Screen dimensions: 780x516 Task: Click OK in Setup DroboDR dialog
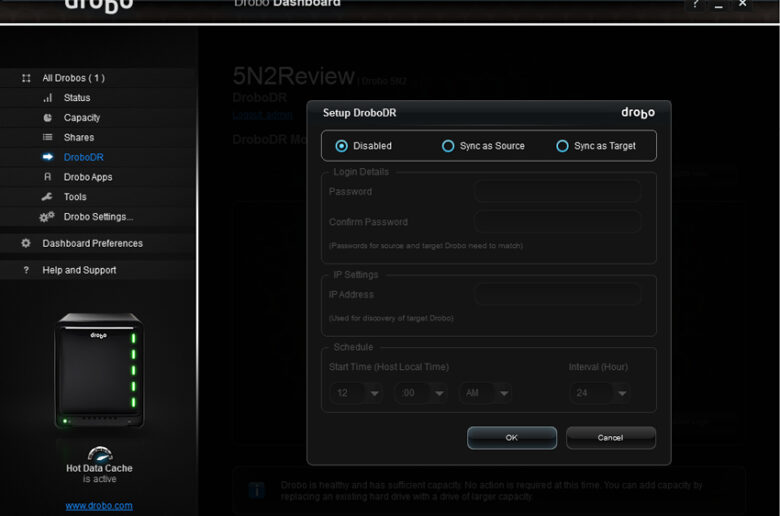pos(512,438)
